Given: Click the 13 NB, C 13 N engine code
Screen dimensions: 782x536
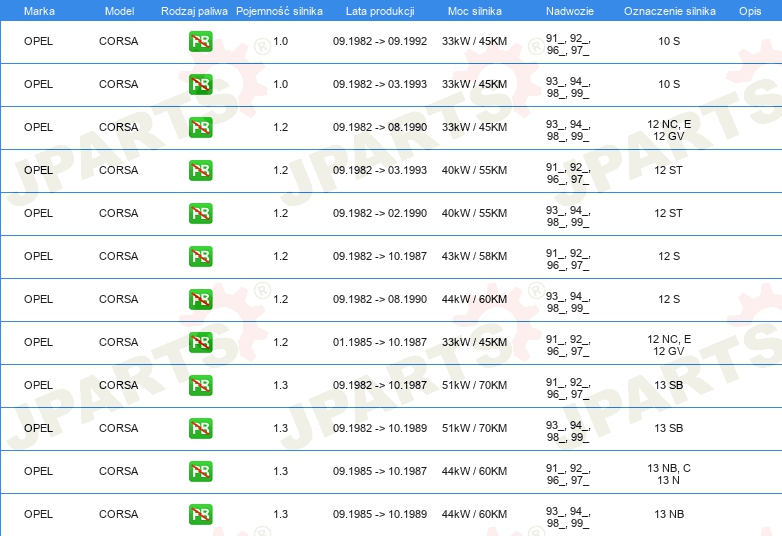Looking at the screenshot, I should coord(669,474).
